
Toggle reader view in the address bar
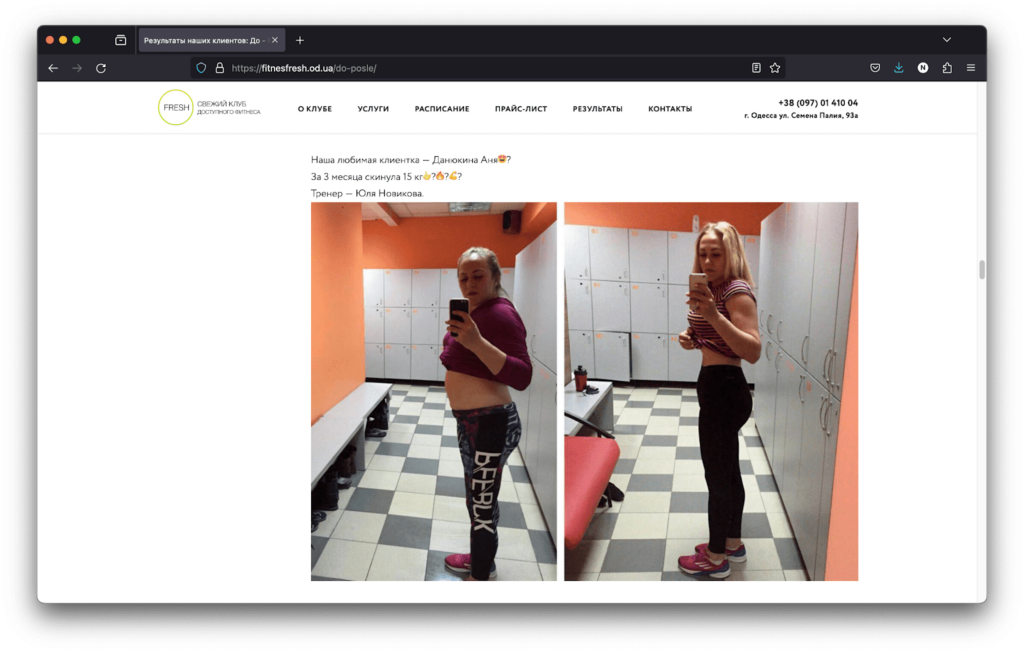point(756,68)
